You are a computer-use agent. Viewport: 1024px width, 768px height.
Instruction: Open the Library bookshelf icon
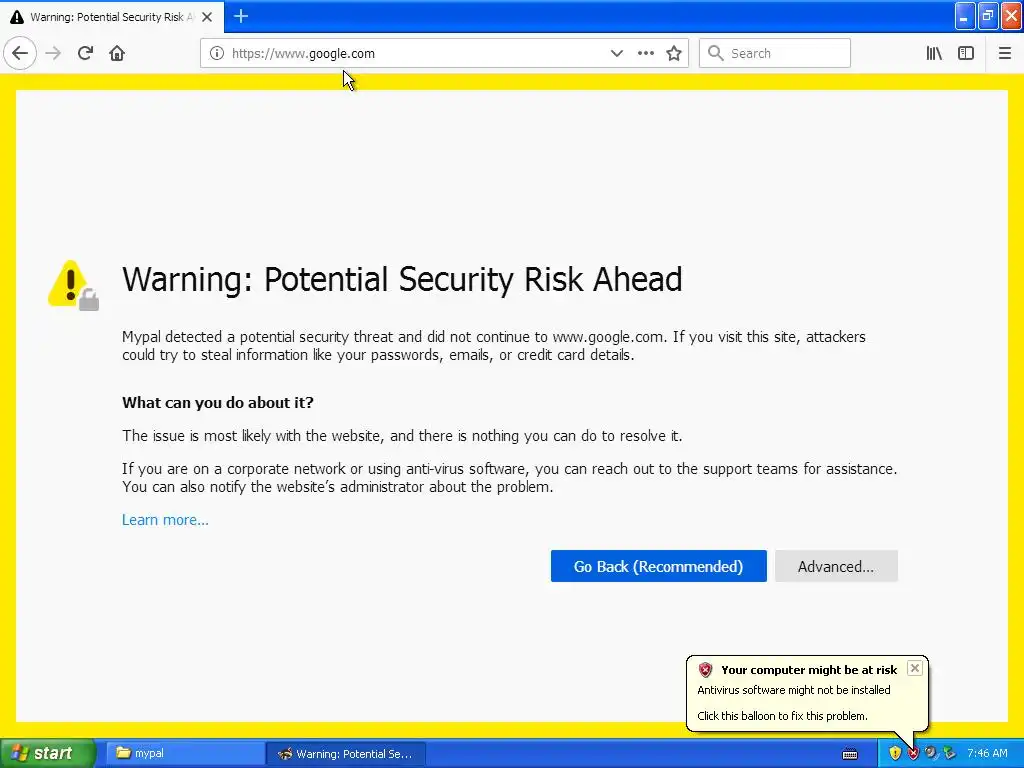(934, 54)
